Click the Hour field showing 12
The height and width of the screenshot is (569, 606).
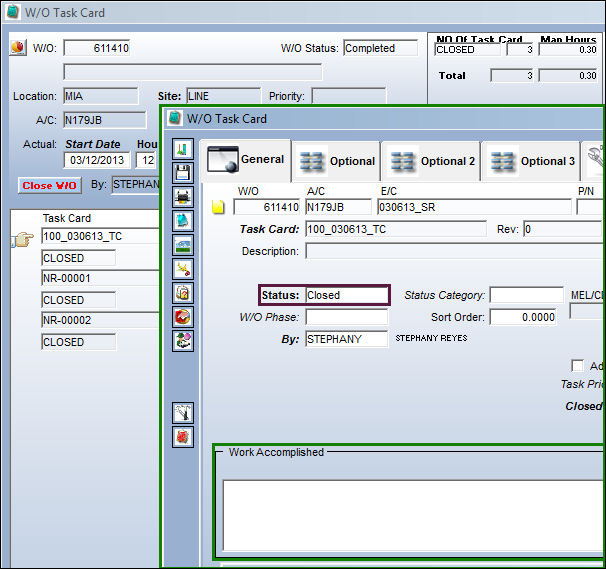(x=147, y=160)
